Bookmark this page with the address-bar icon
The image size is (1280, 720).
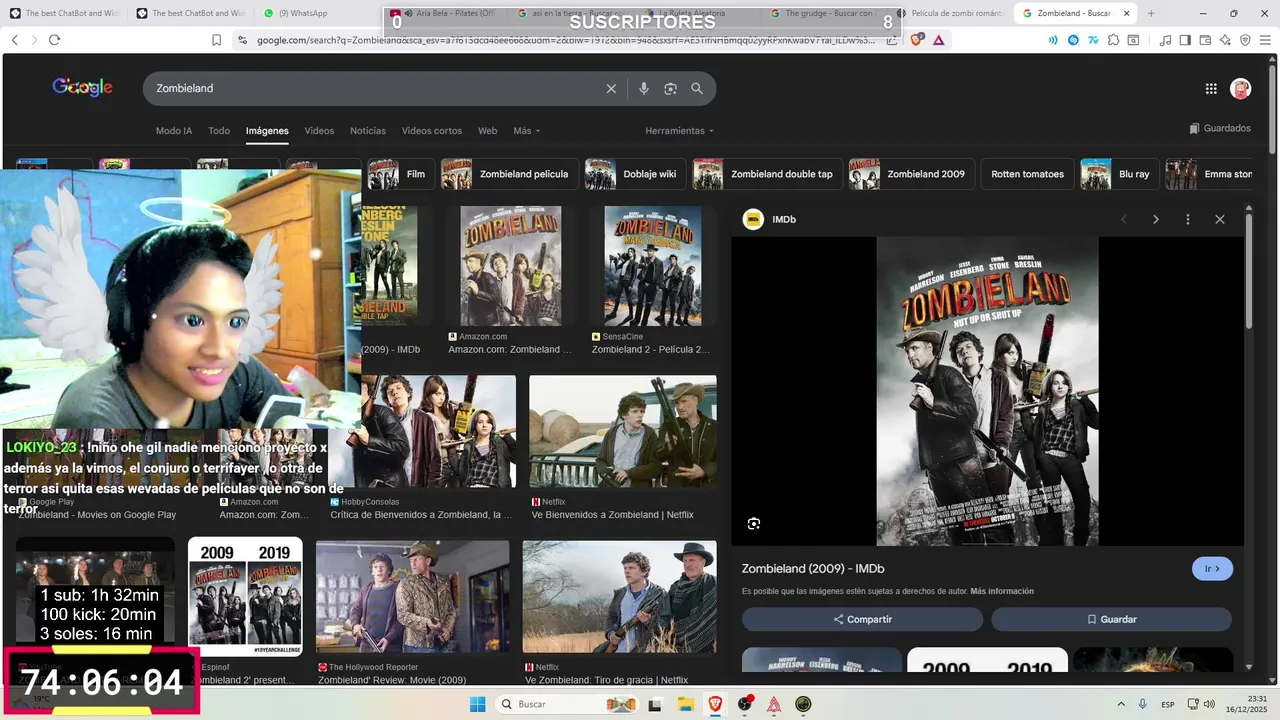216,40
